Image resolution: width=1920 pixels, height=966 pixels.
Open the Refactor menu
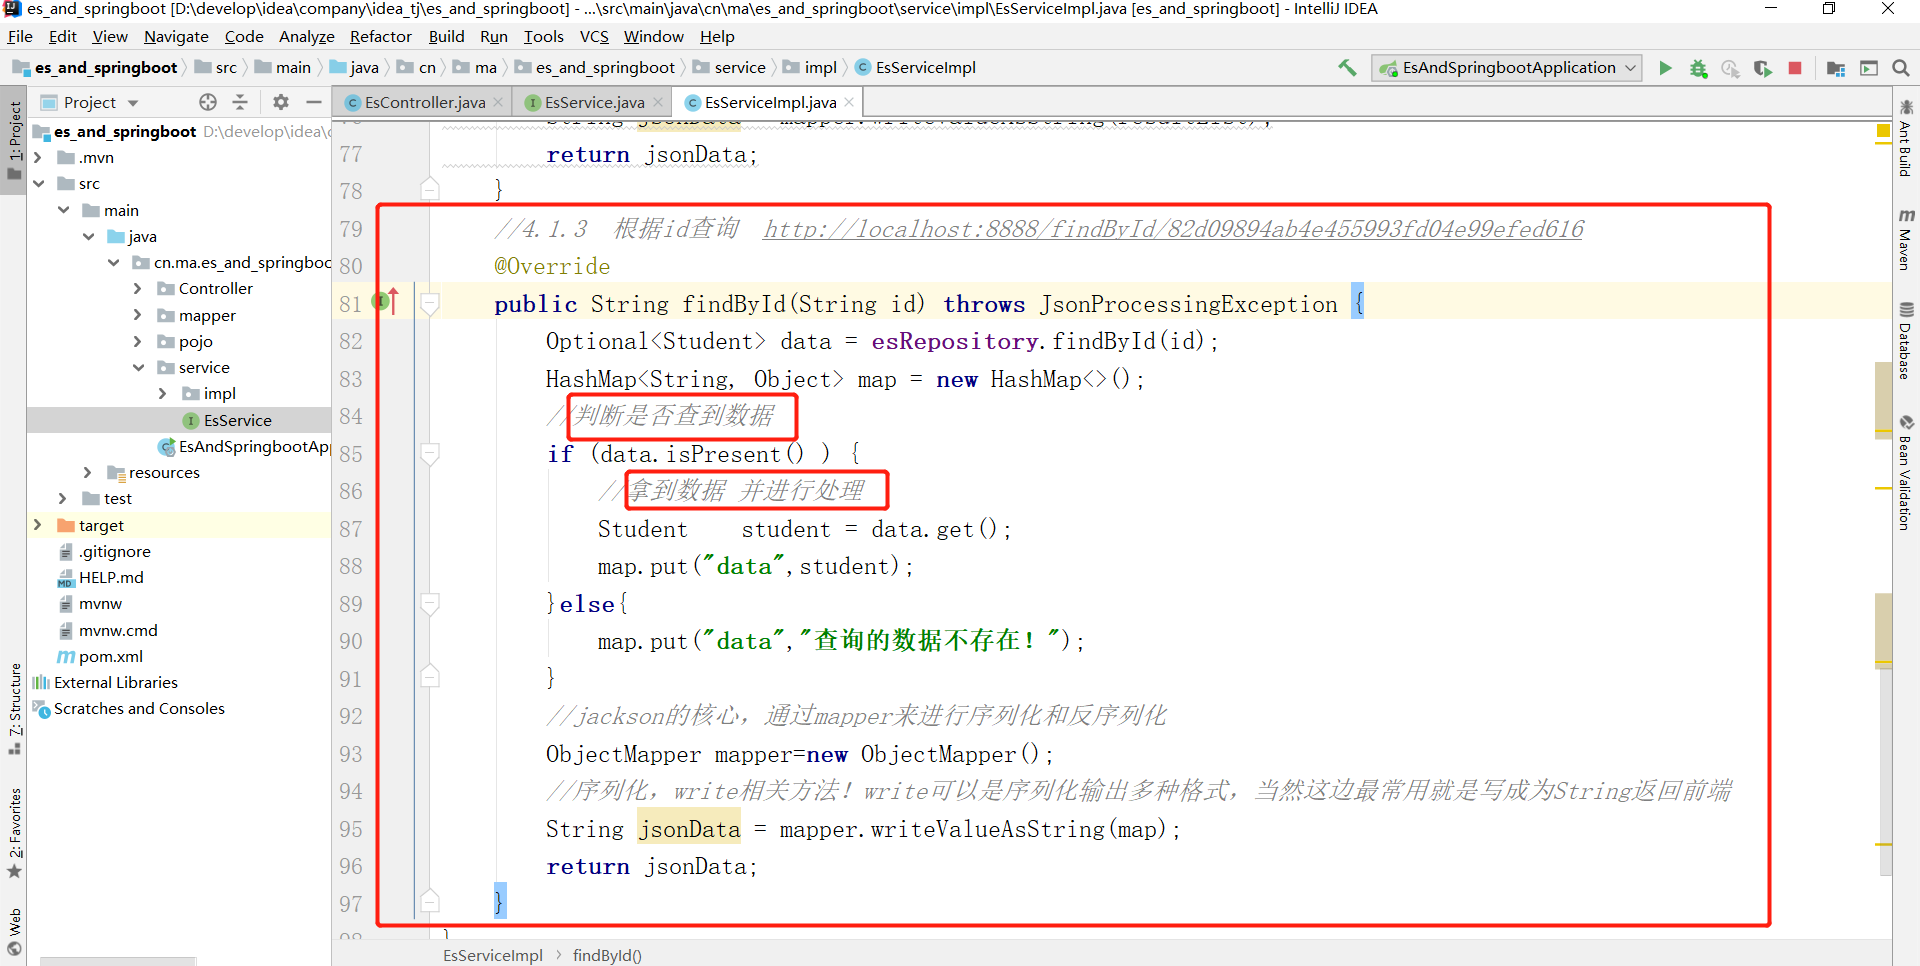(380, 36)
